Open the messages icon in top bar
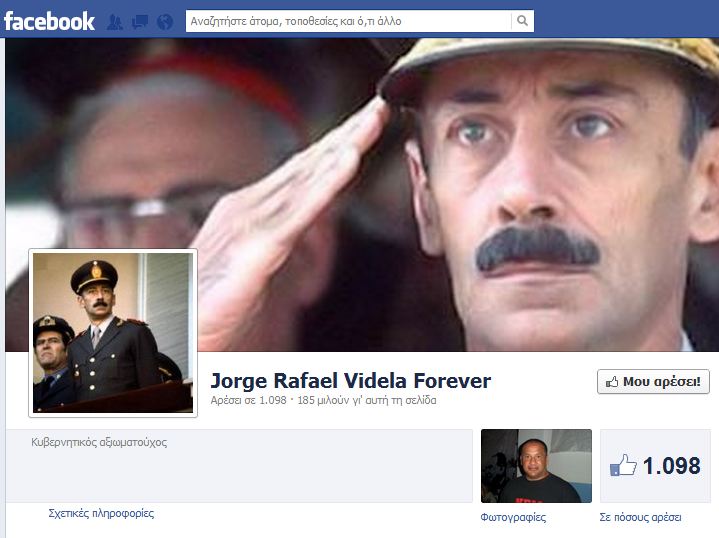Viewport: 719px width, 538px height. coord(140,21)
